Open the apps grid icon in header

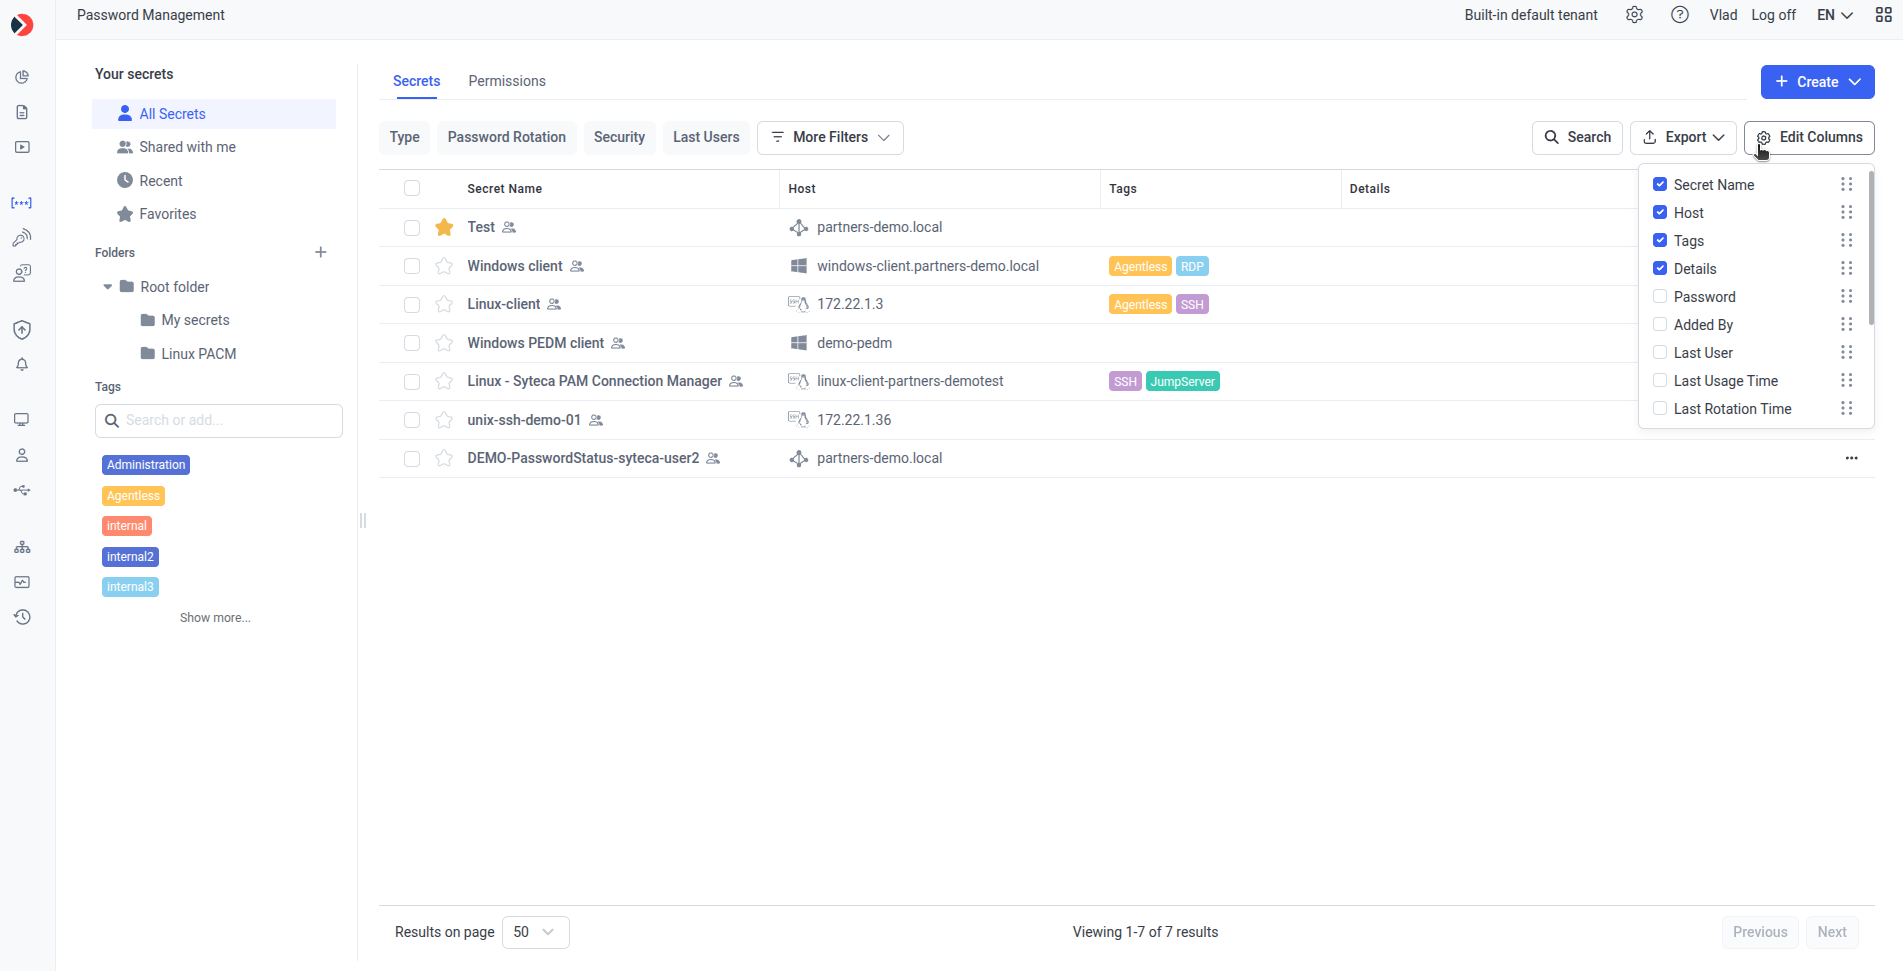click(x=1883, y=15)
